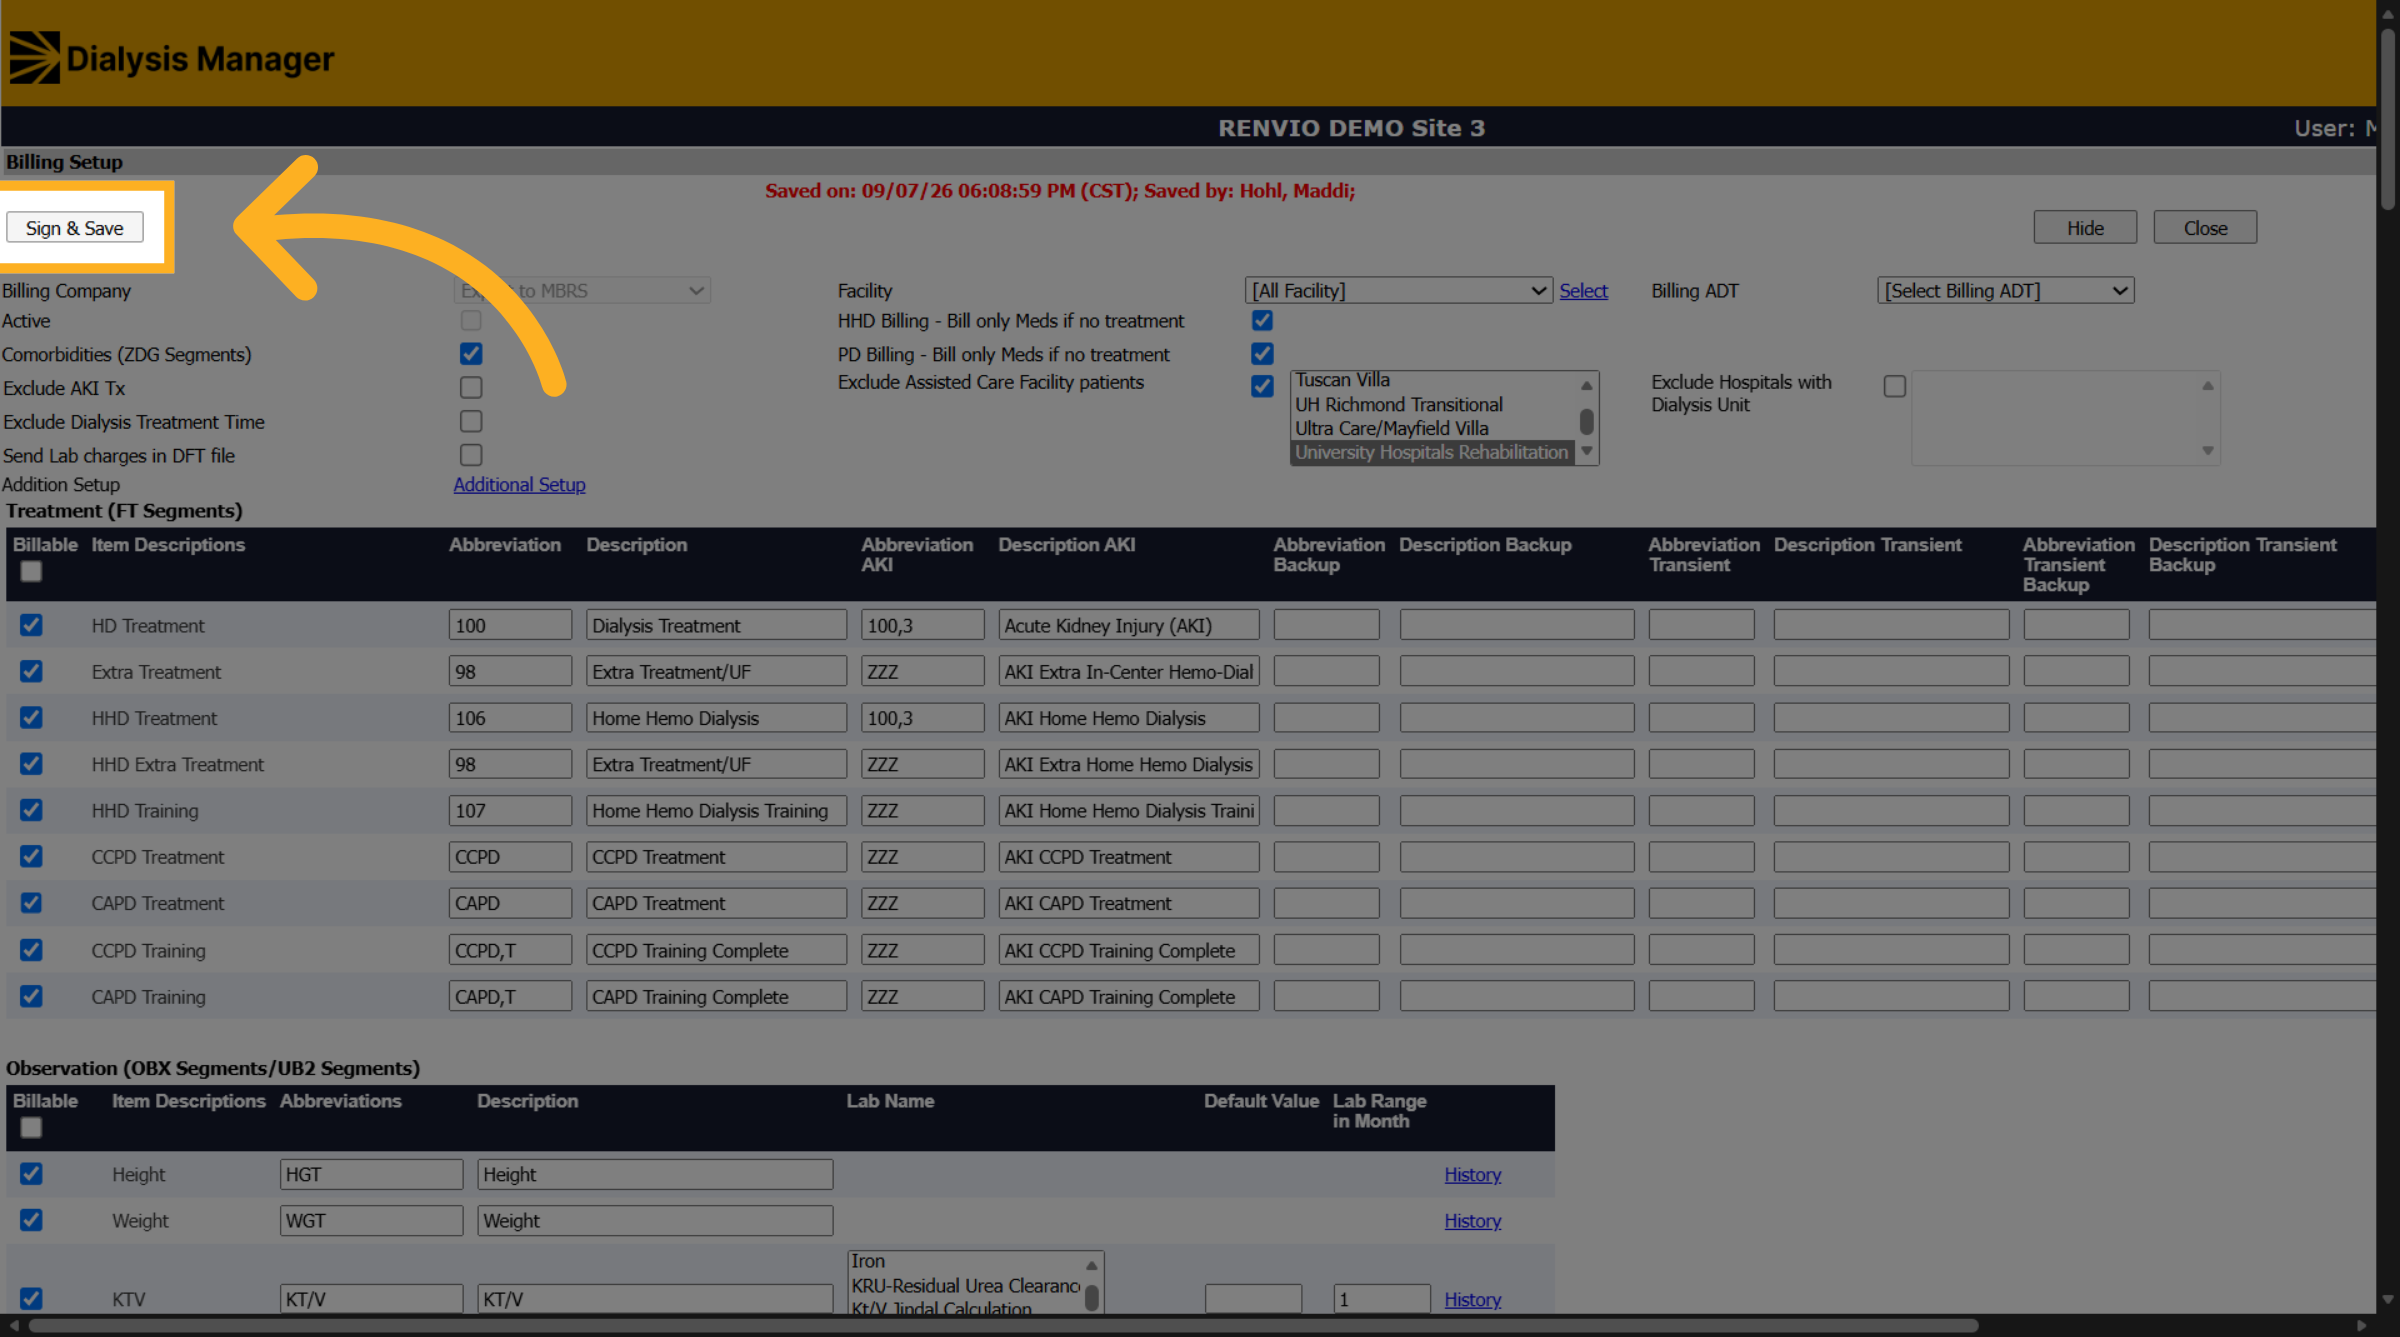The height and width of the screenshot is (1337, 2400).
Task: Toggle HHD Billing meds-only checkbox
Action: click(x=1262, y=320)
